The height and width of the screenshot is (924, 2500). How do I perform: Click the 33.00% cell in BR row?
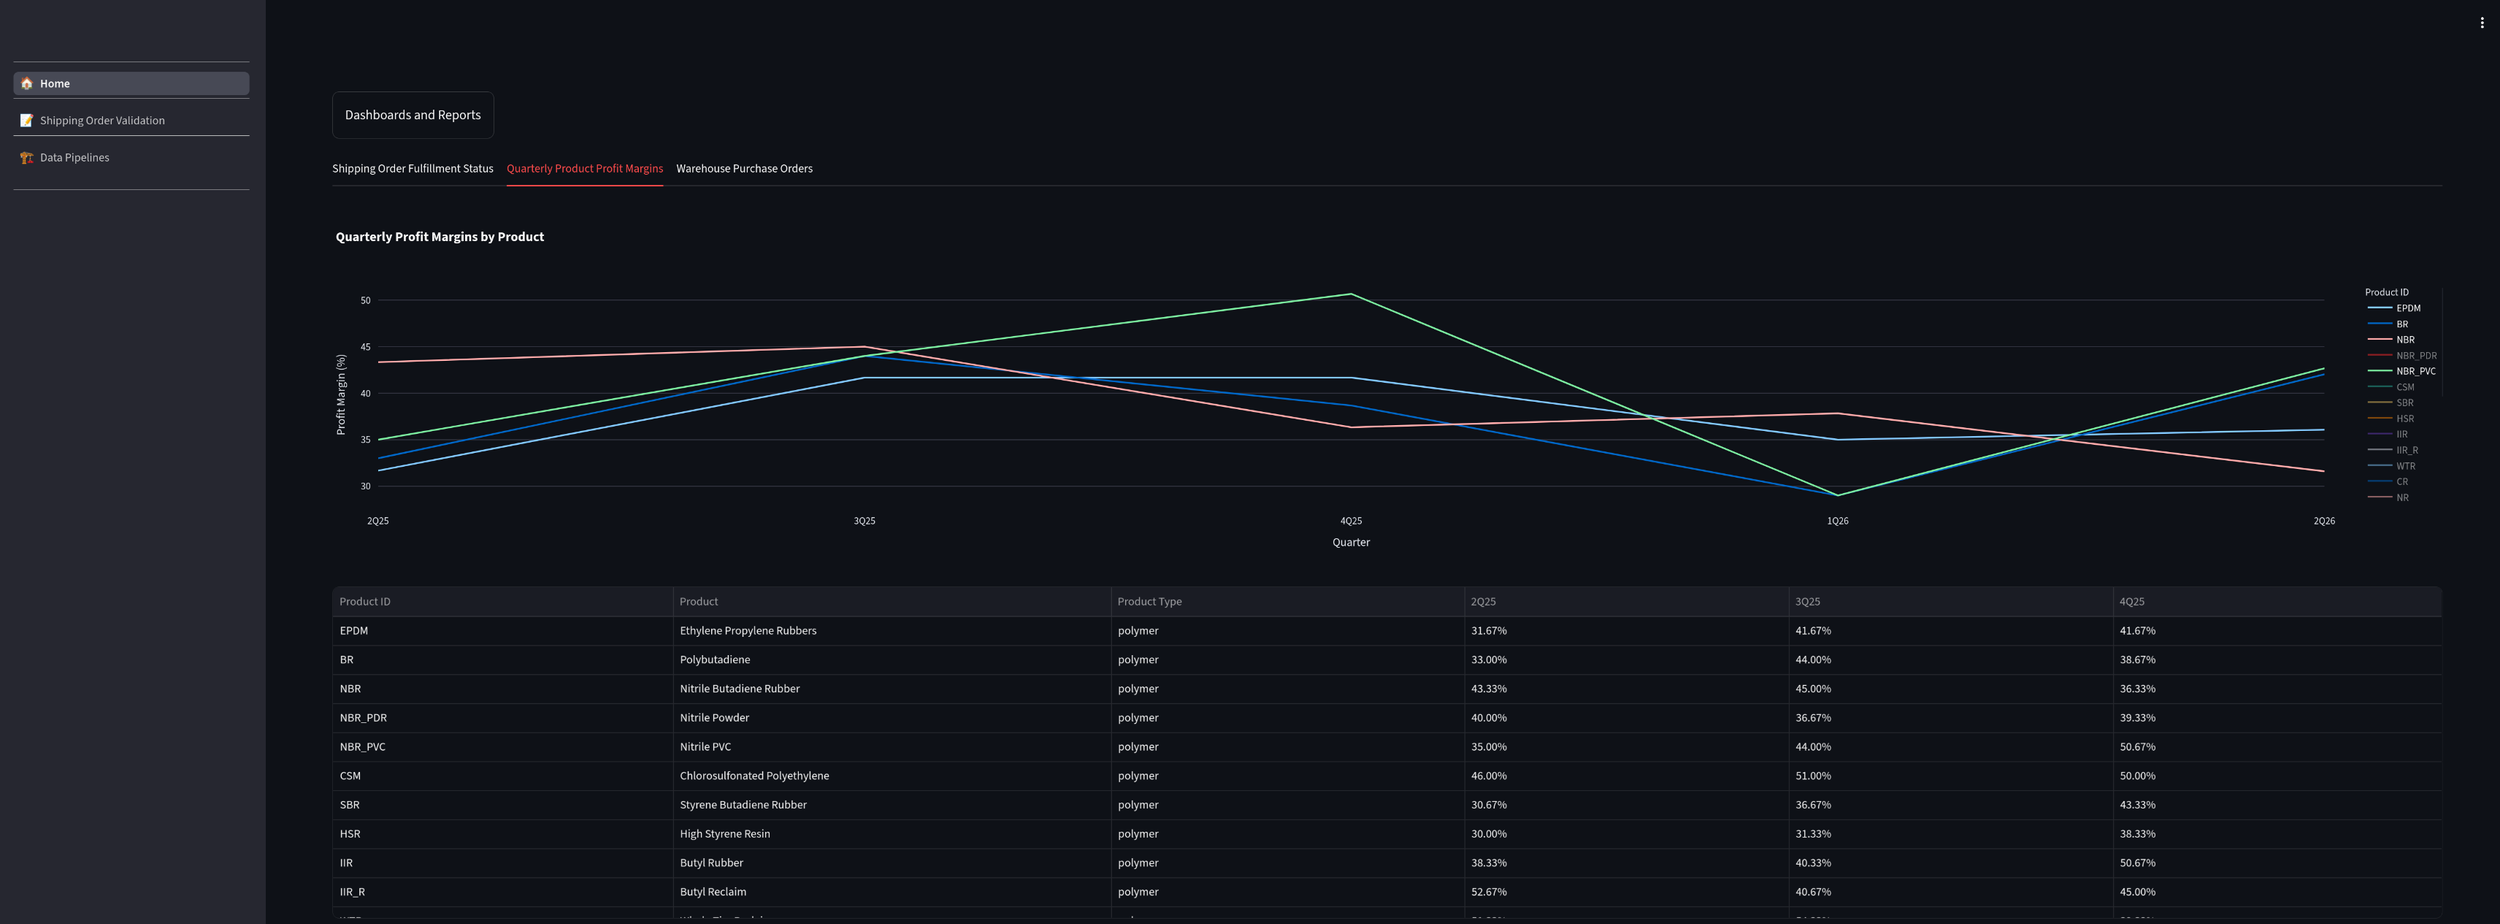pos(1626,660)
